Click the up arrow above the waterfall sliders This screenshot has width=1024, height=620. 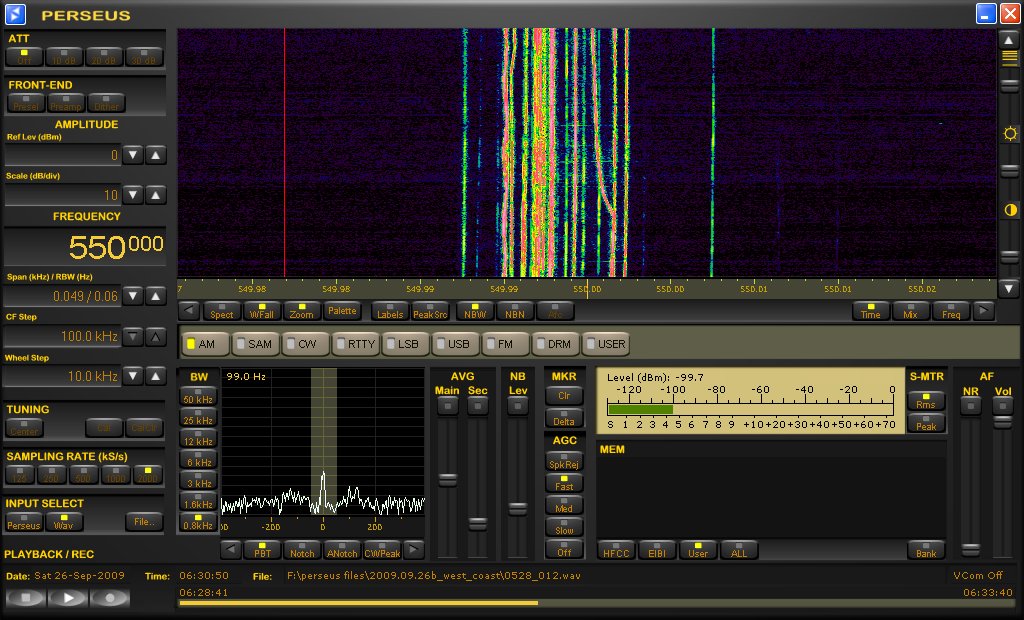[x=1009, y=40]
